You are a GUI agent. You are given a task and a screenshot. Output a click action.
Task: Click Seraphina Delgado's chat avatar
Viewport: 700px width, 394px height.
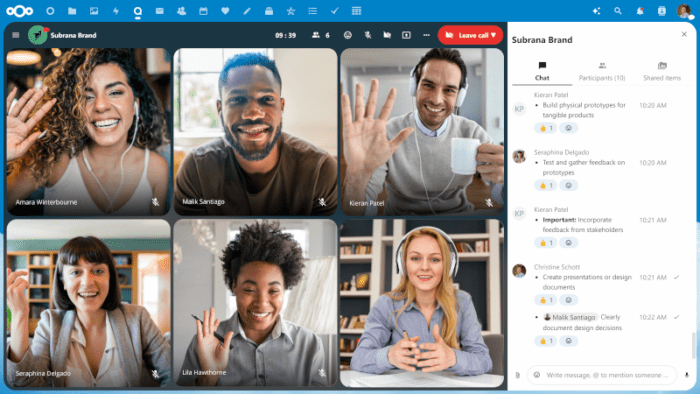[x=519, y=156]
